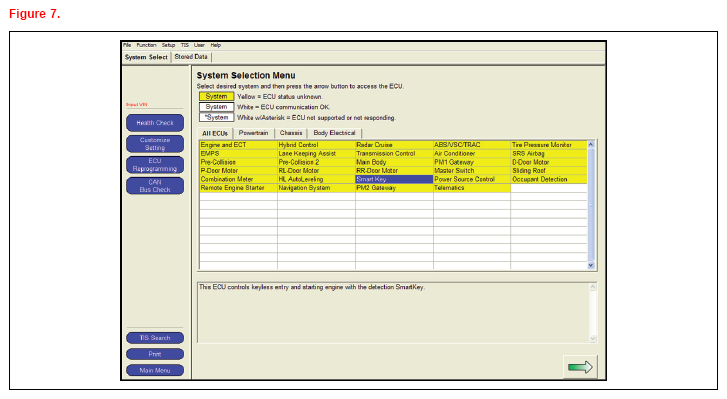Select the Master Switch system
The width and height of the screenshot is (727, 399).
click(472, 171)
